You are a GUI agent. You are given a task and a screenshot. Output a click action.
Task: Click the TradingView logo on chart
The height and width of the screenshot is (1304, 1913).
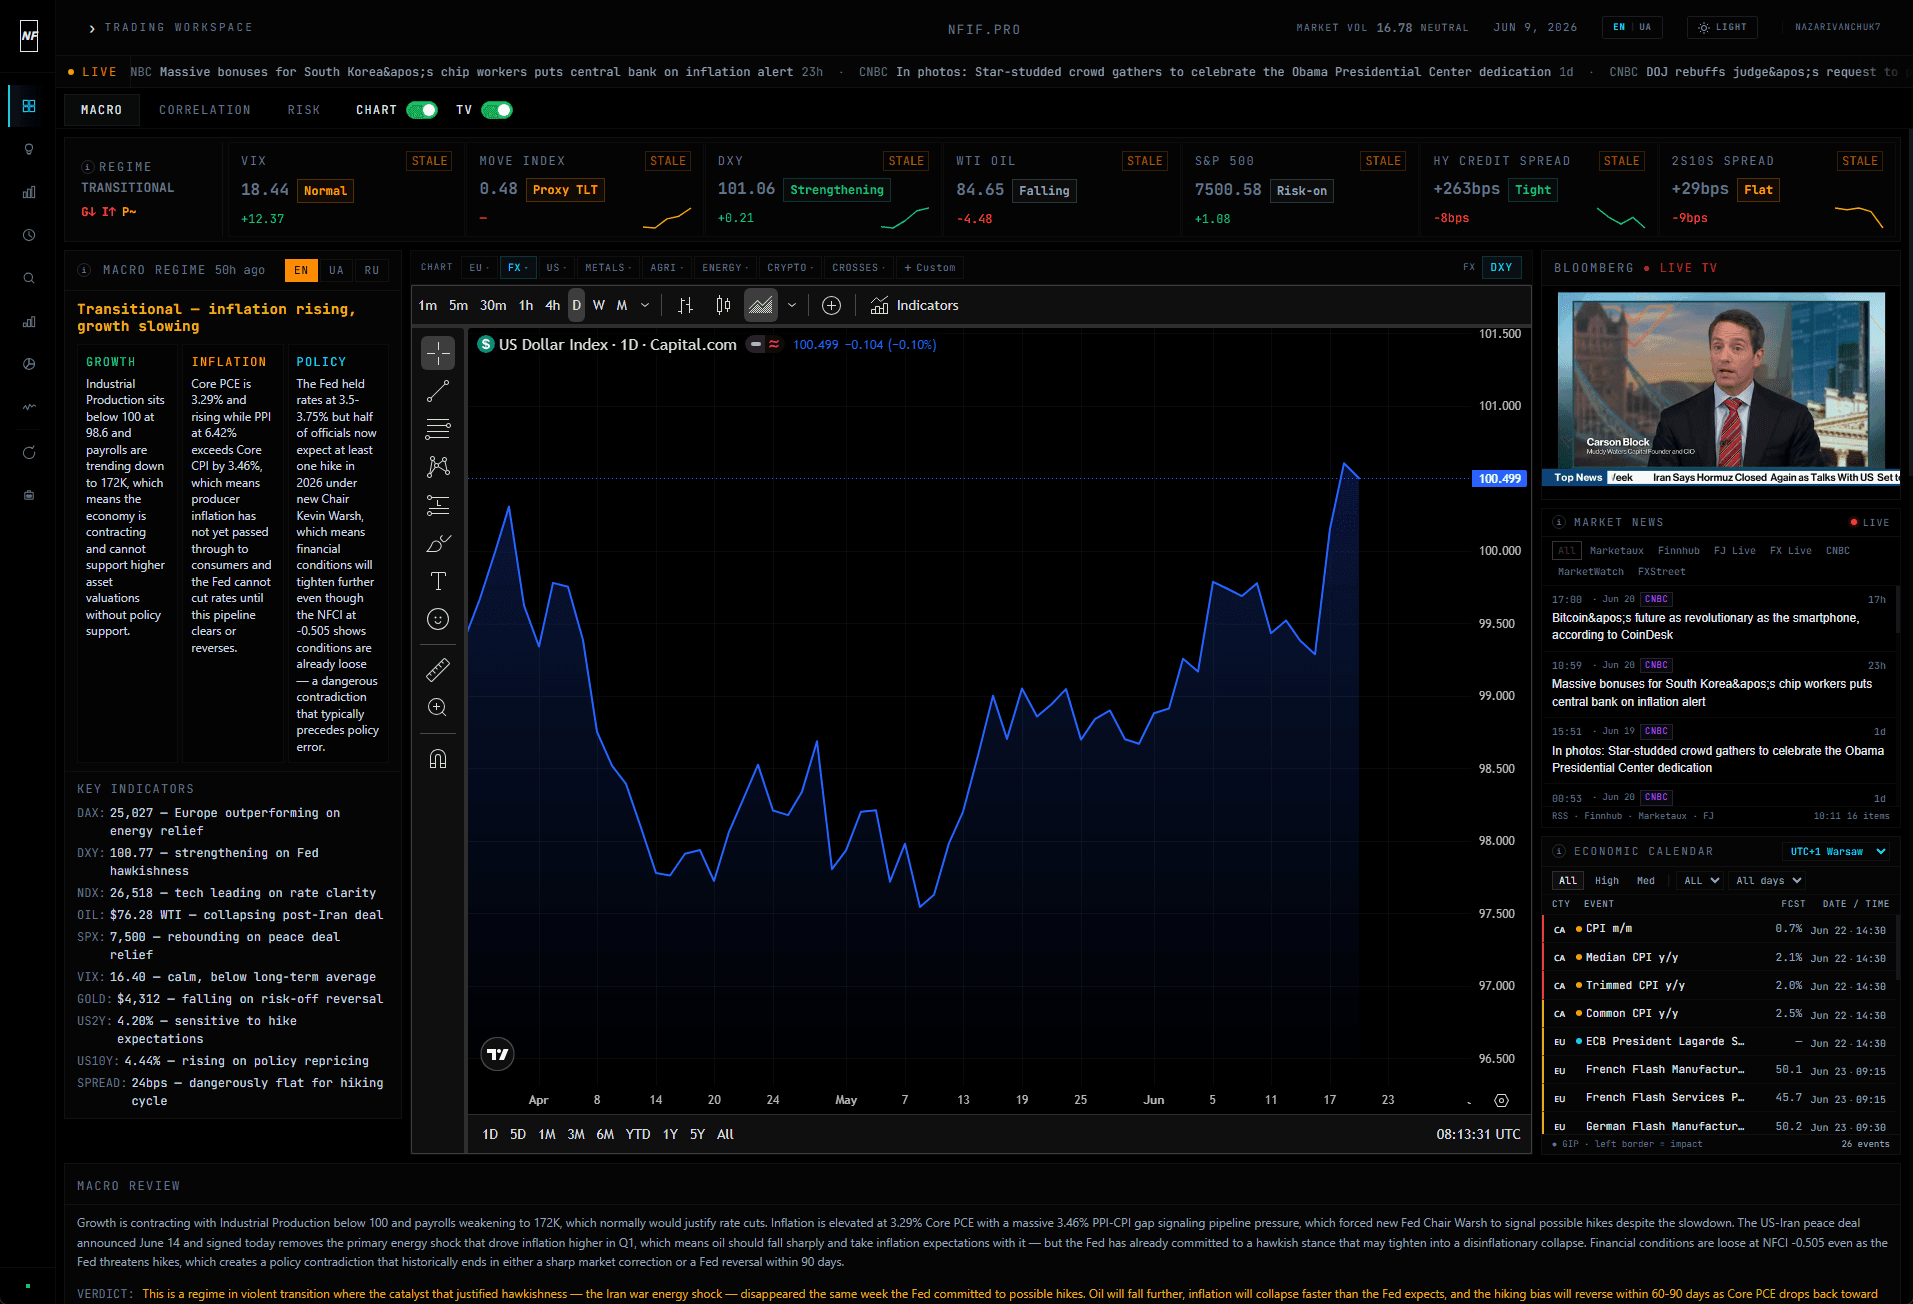pos(497,1053)
